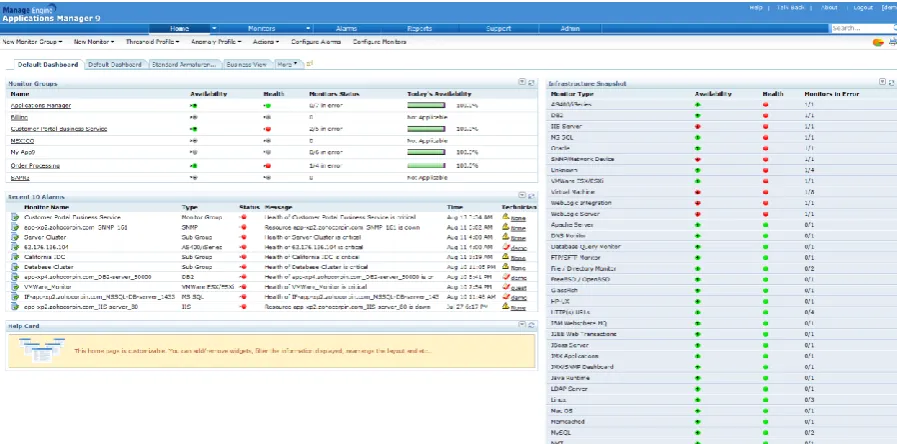
Task: Open the New Monitor dropdown
Action: coord(94,42)
